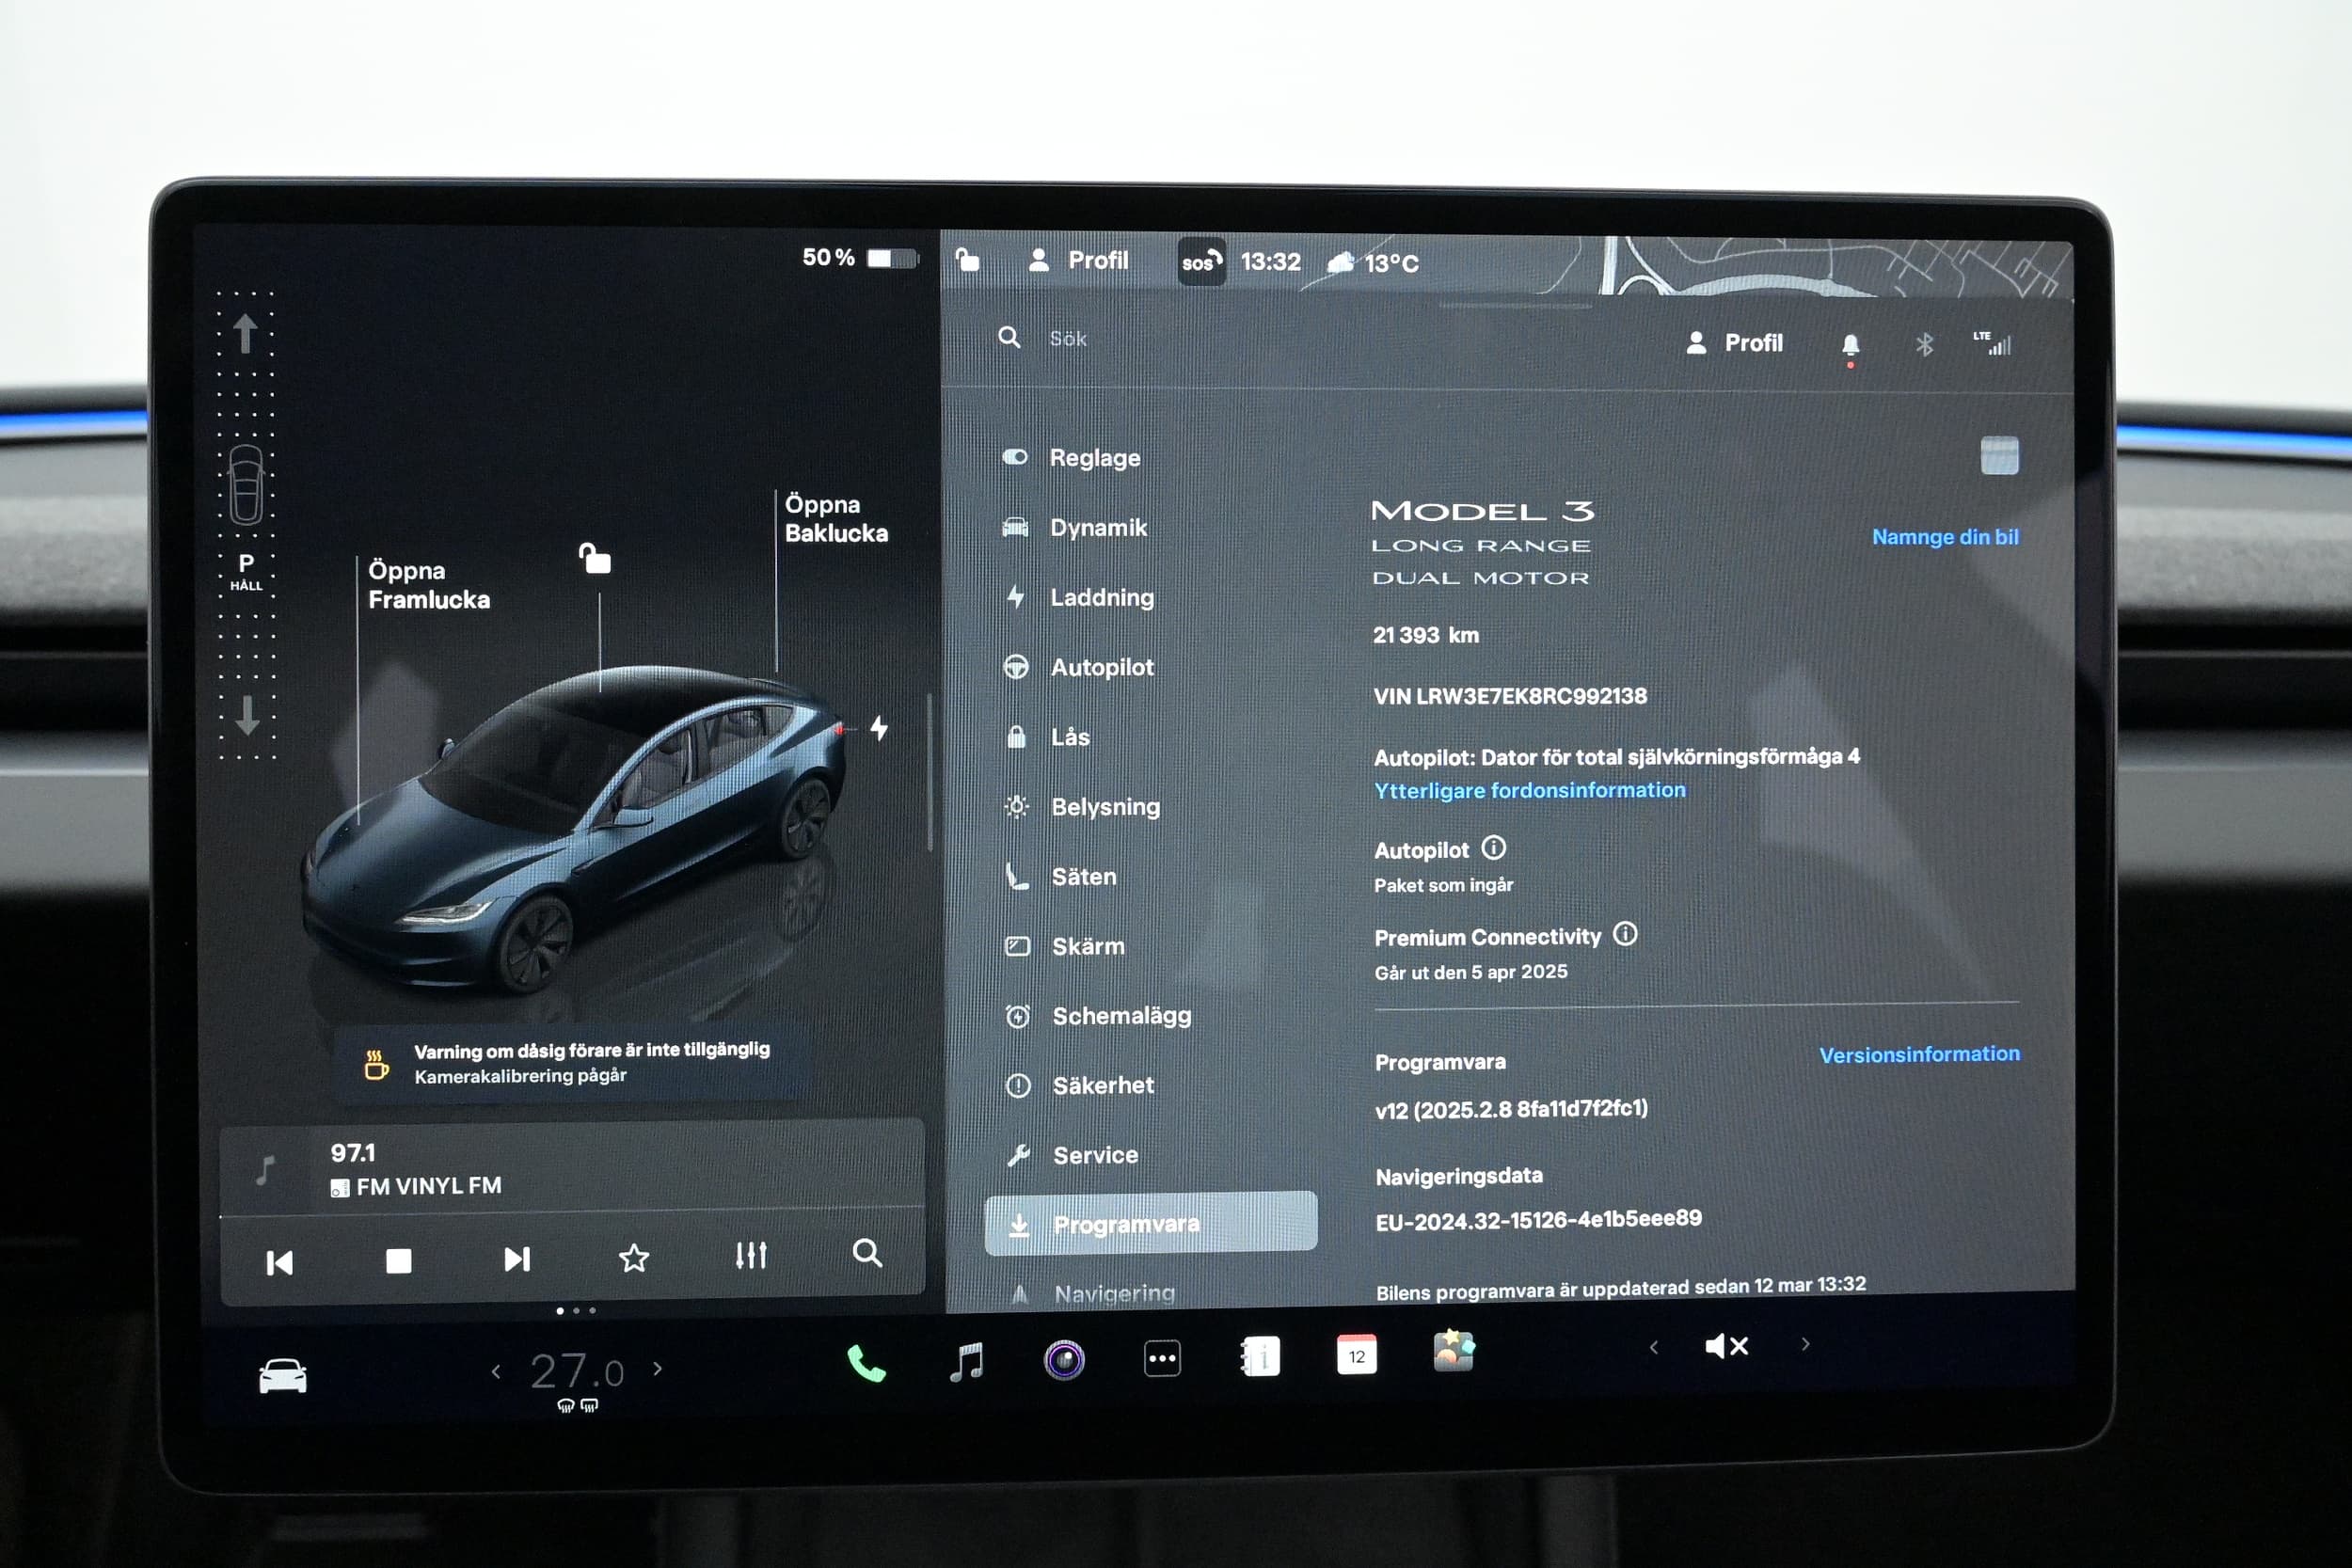The height and width of the screenshot is (1568, 2352).
Task: Decrease cabin temperature left arrow
Action: tap(496, 1372)
